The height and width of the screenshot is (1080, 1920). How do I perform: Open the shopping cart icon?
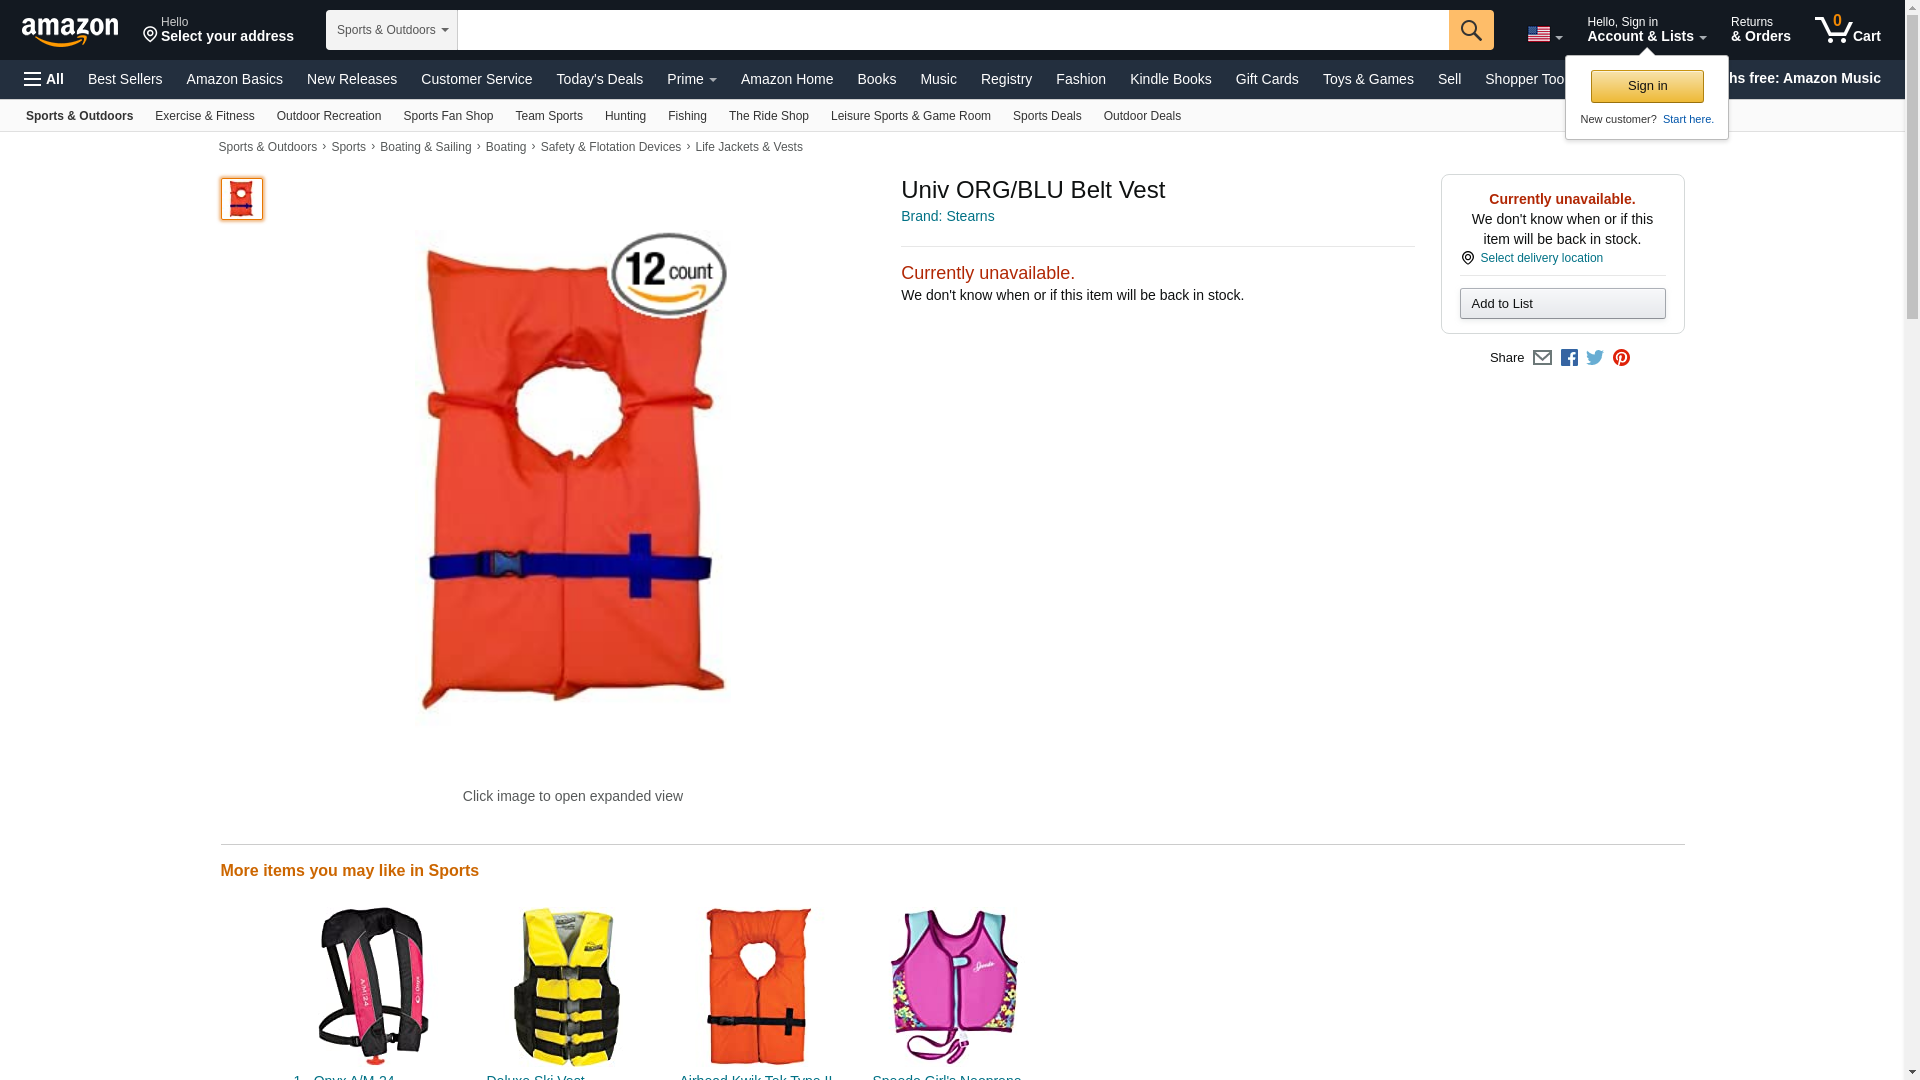coord(1847,29)
